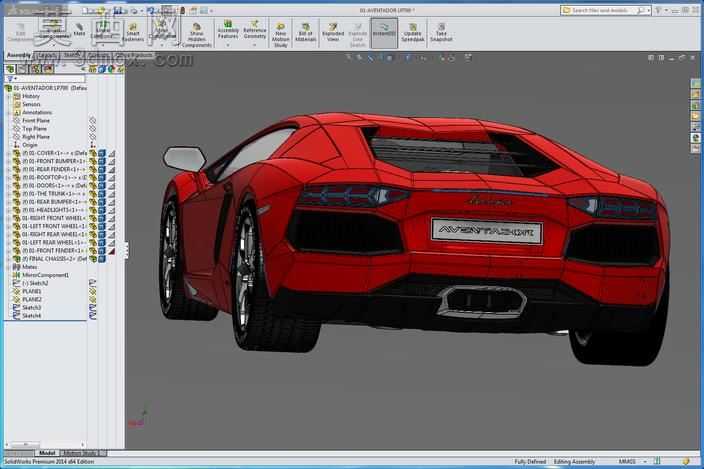The width and height of the screenshot is (704, 469).
Task: Switch to the Sketch tab
Action: (x=72, y=55)
